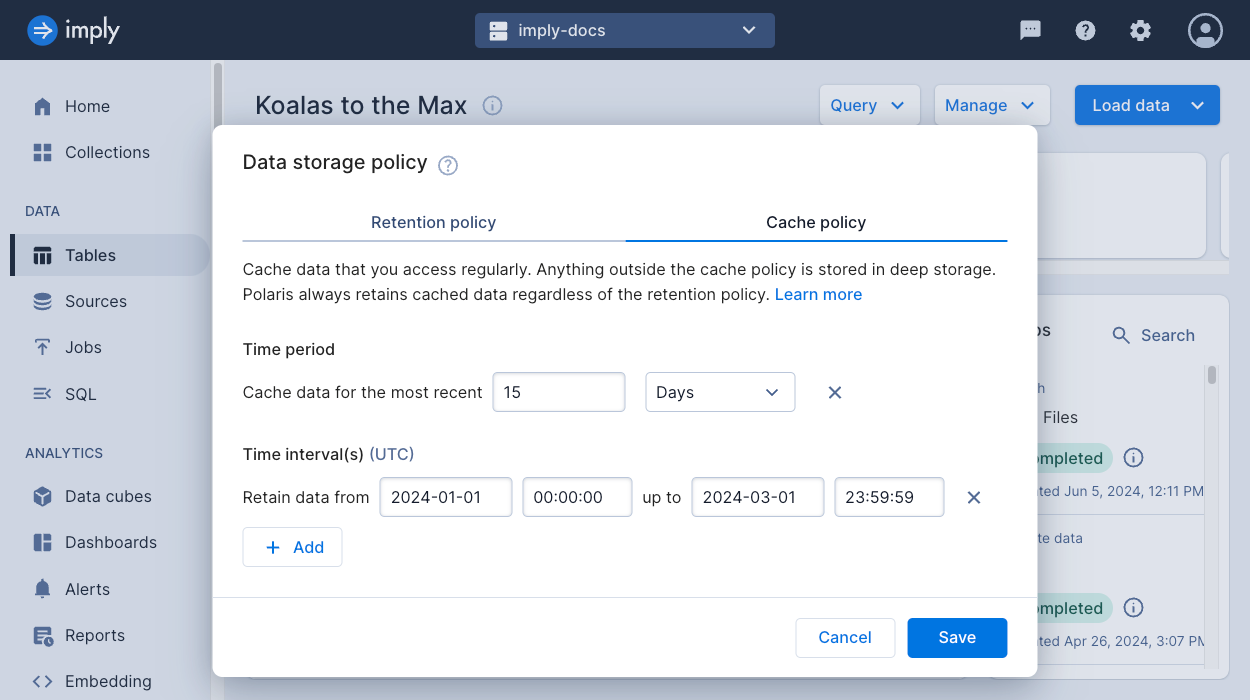Click the settings gear icon

[x=1140, y=30]
